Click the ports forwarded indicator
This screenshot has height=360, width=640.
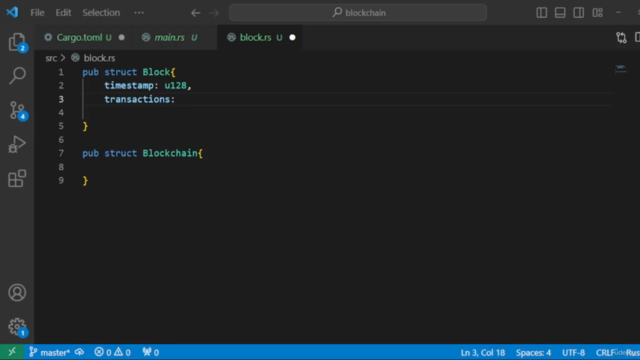[x=151, y=352]
